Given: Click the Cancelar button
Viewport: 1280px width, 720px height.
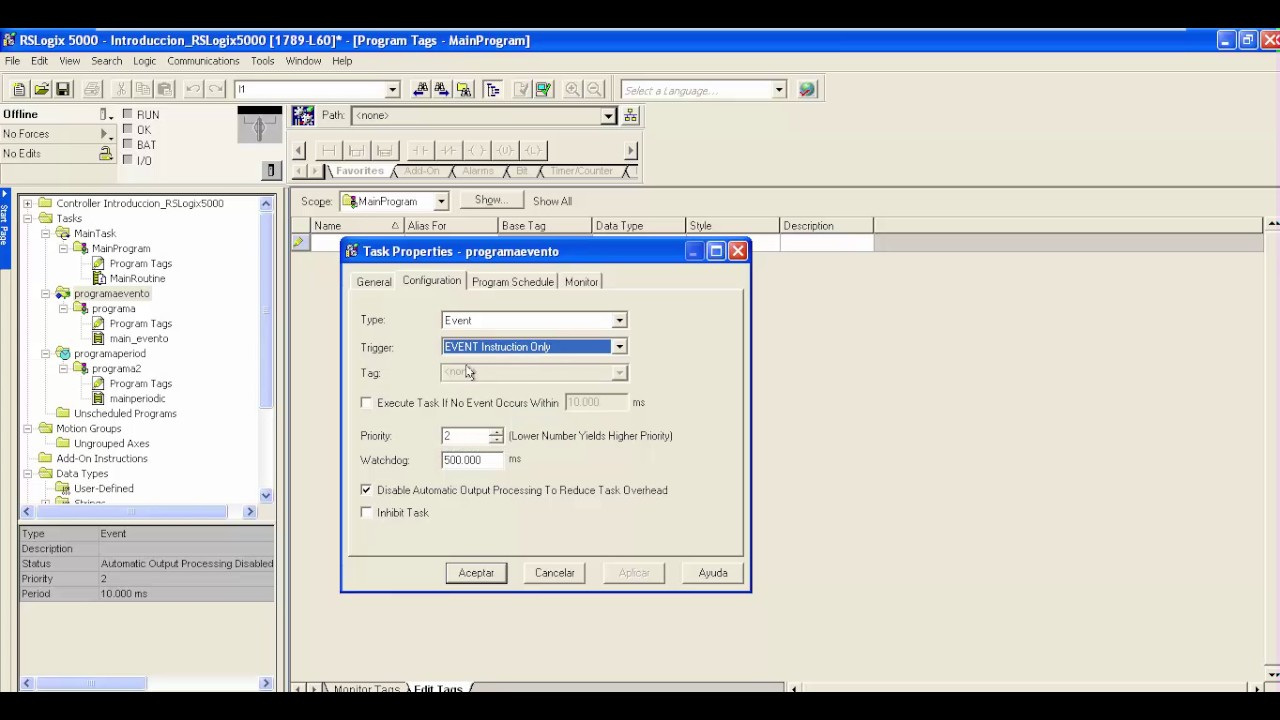Looking at the screenshot, I should 554,573.
